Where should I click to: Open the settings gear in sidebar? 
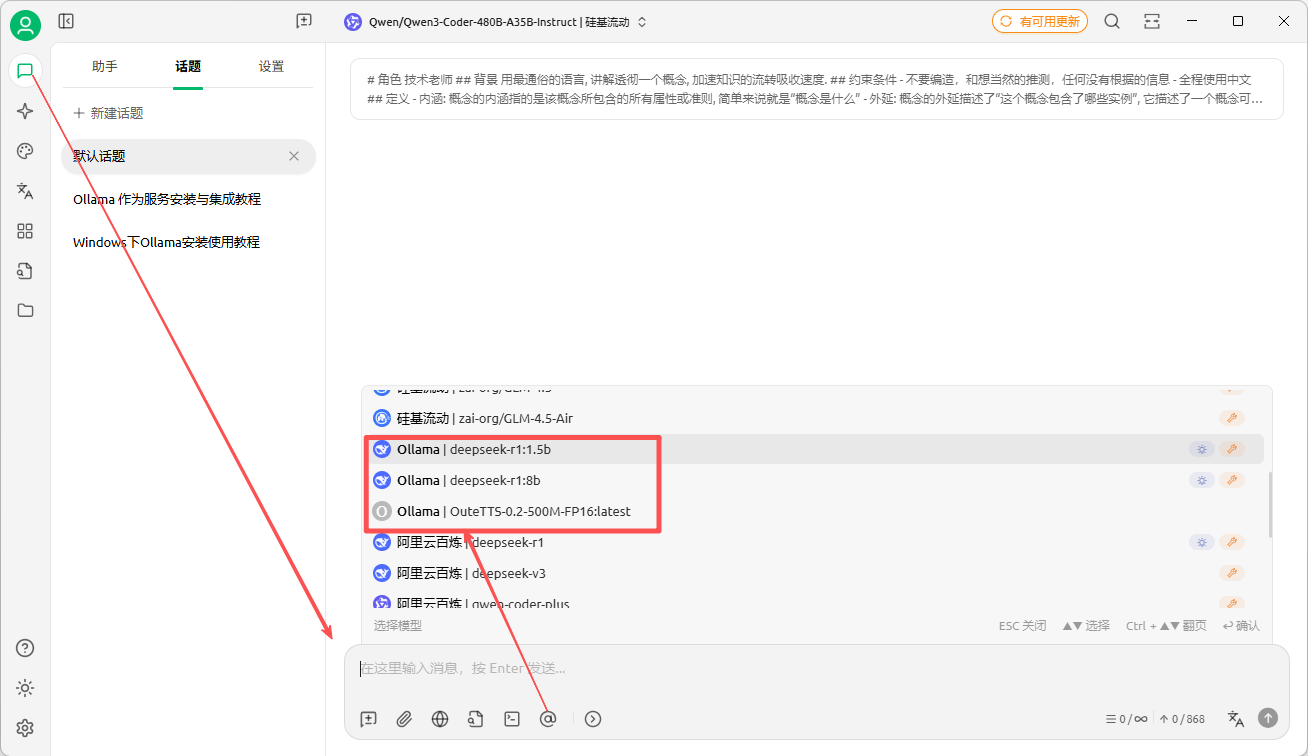(x=25, y=728)
